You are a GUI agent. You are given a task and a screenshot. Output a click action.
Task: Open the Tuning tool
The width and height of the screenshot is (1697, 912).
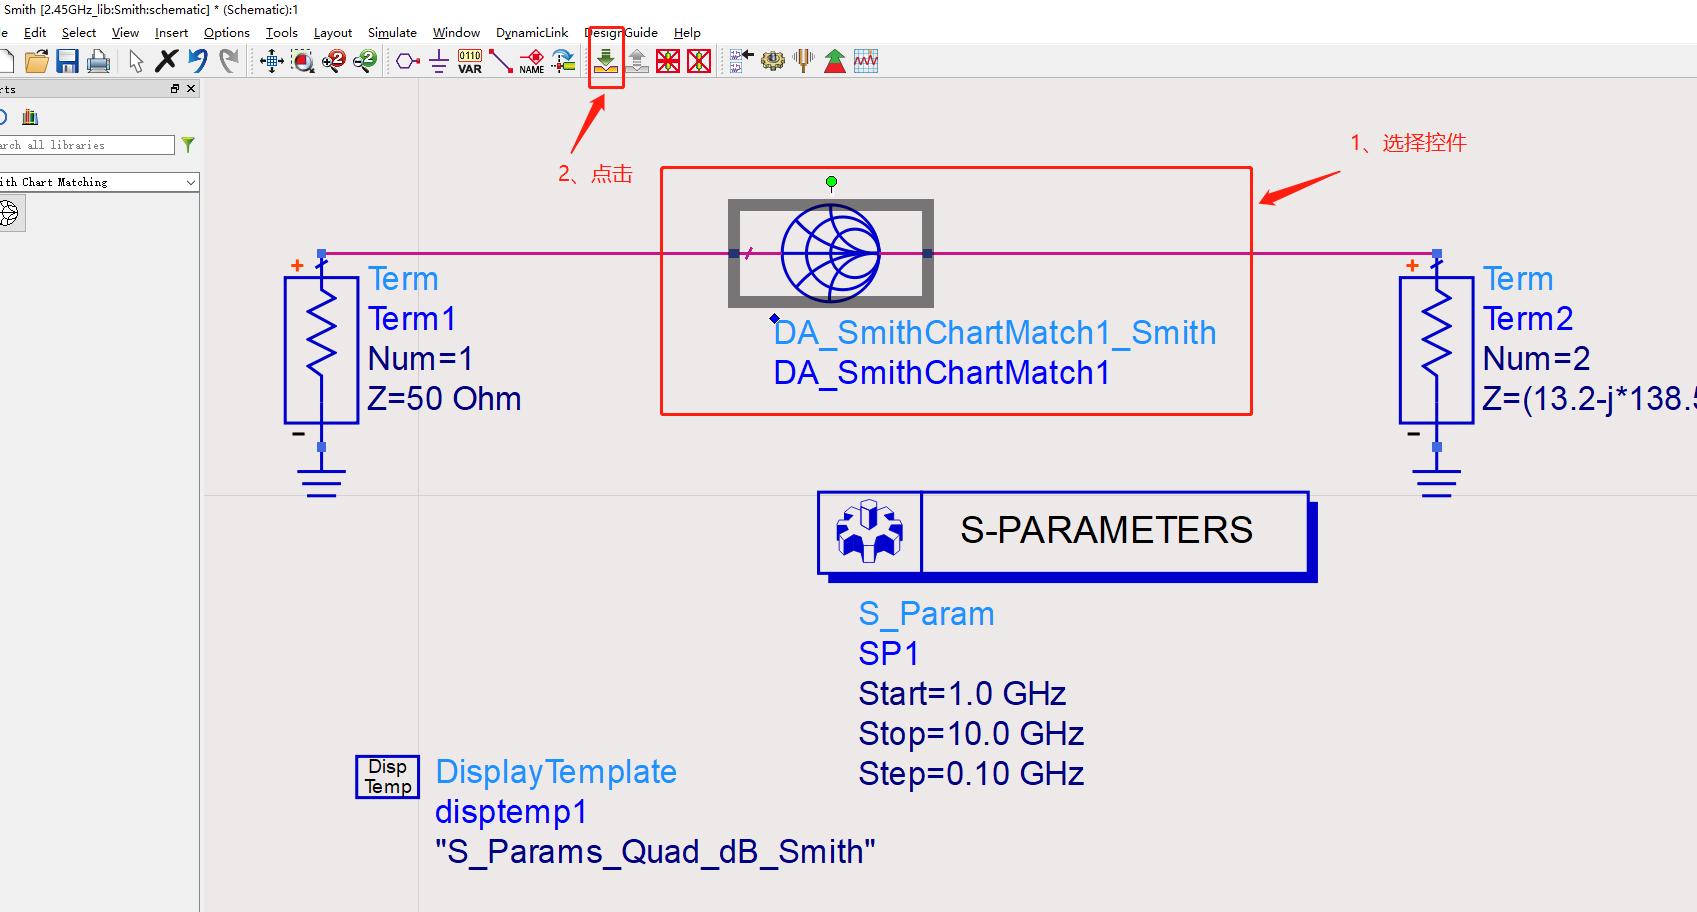pos(803,61)
